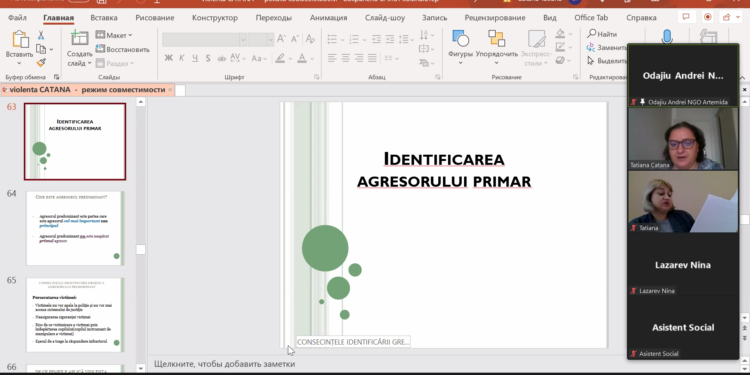Open the Файл menu tab

[17, 18]
